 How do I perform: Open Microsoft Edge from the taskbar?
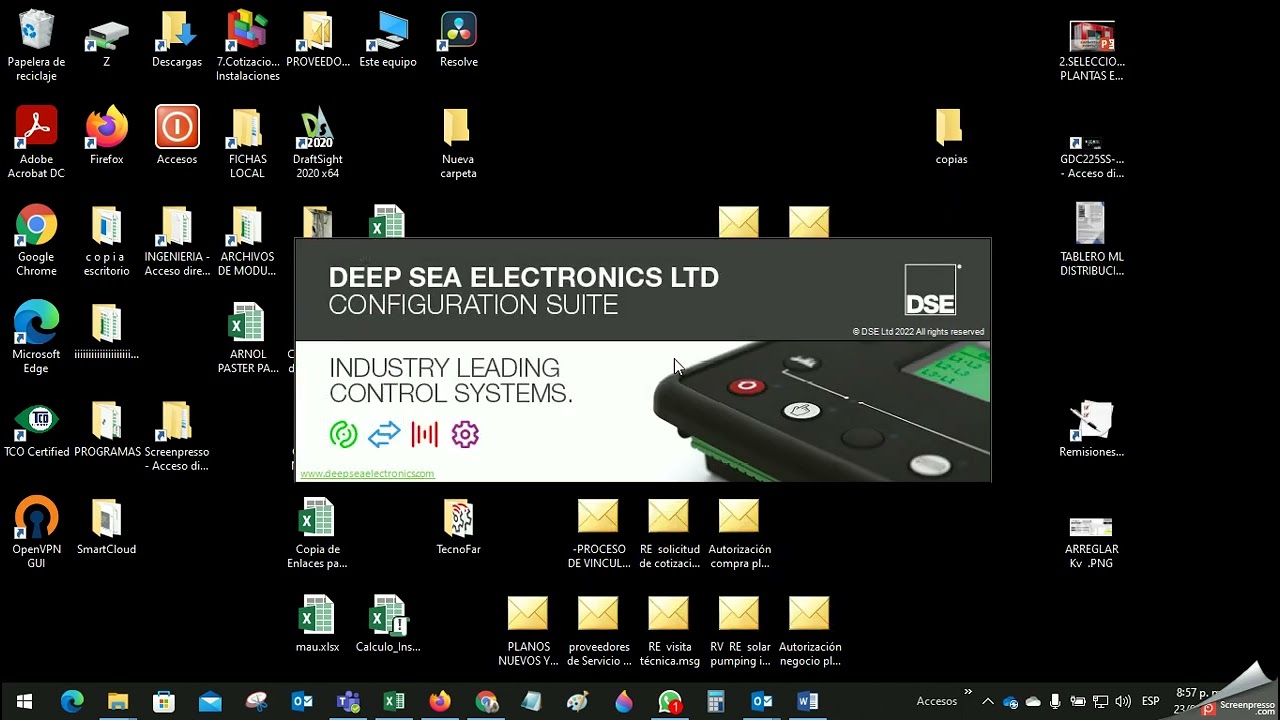(72, 701)
